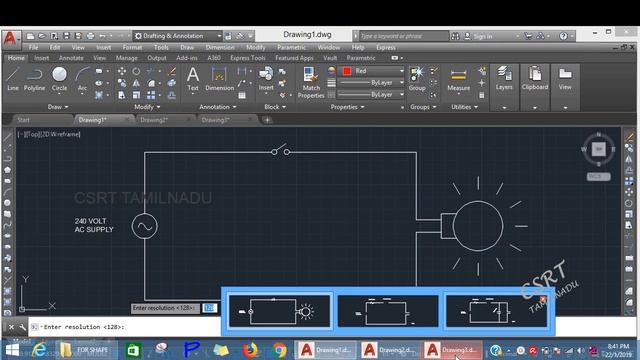Select Drawing1 taskbar preview thumbnail
Viewport: 640px width, 360px height.
[280, 311]
